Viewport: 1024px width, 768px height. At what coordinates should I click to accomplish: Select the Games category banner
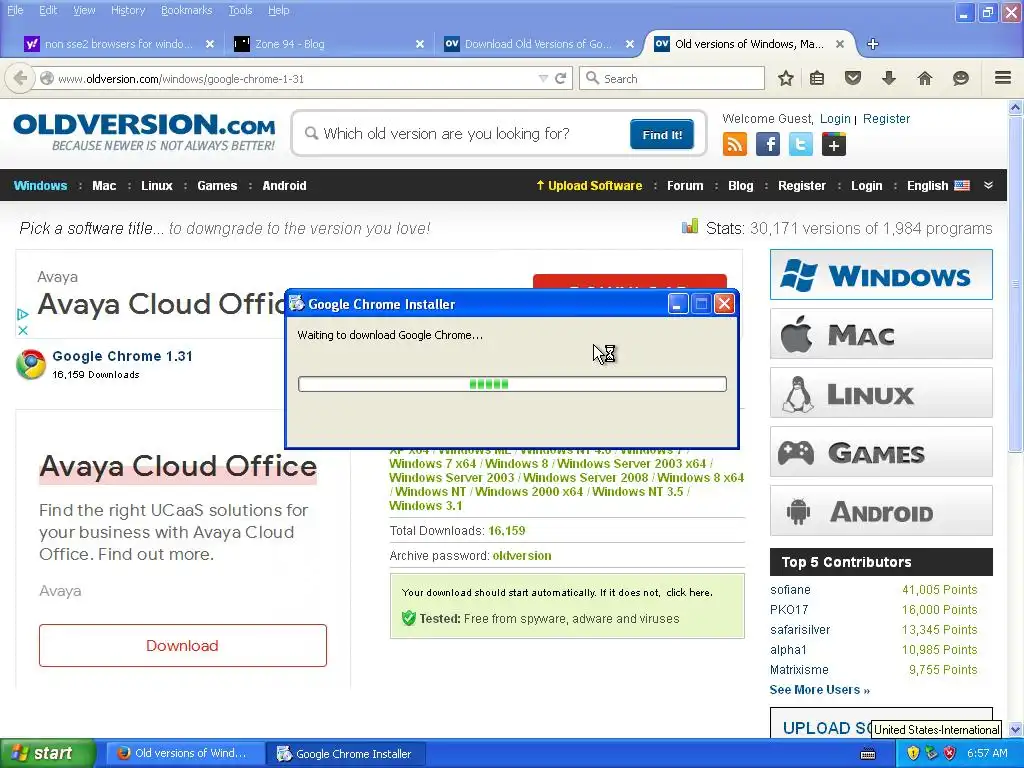point(881,451)
